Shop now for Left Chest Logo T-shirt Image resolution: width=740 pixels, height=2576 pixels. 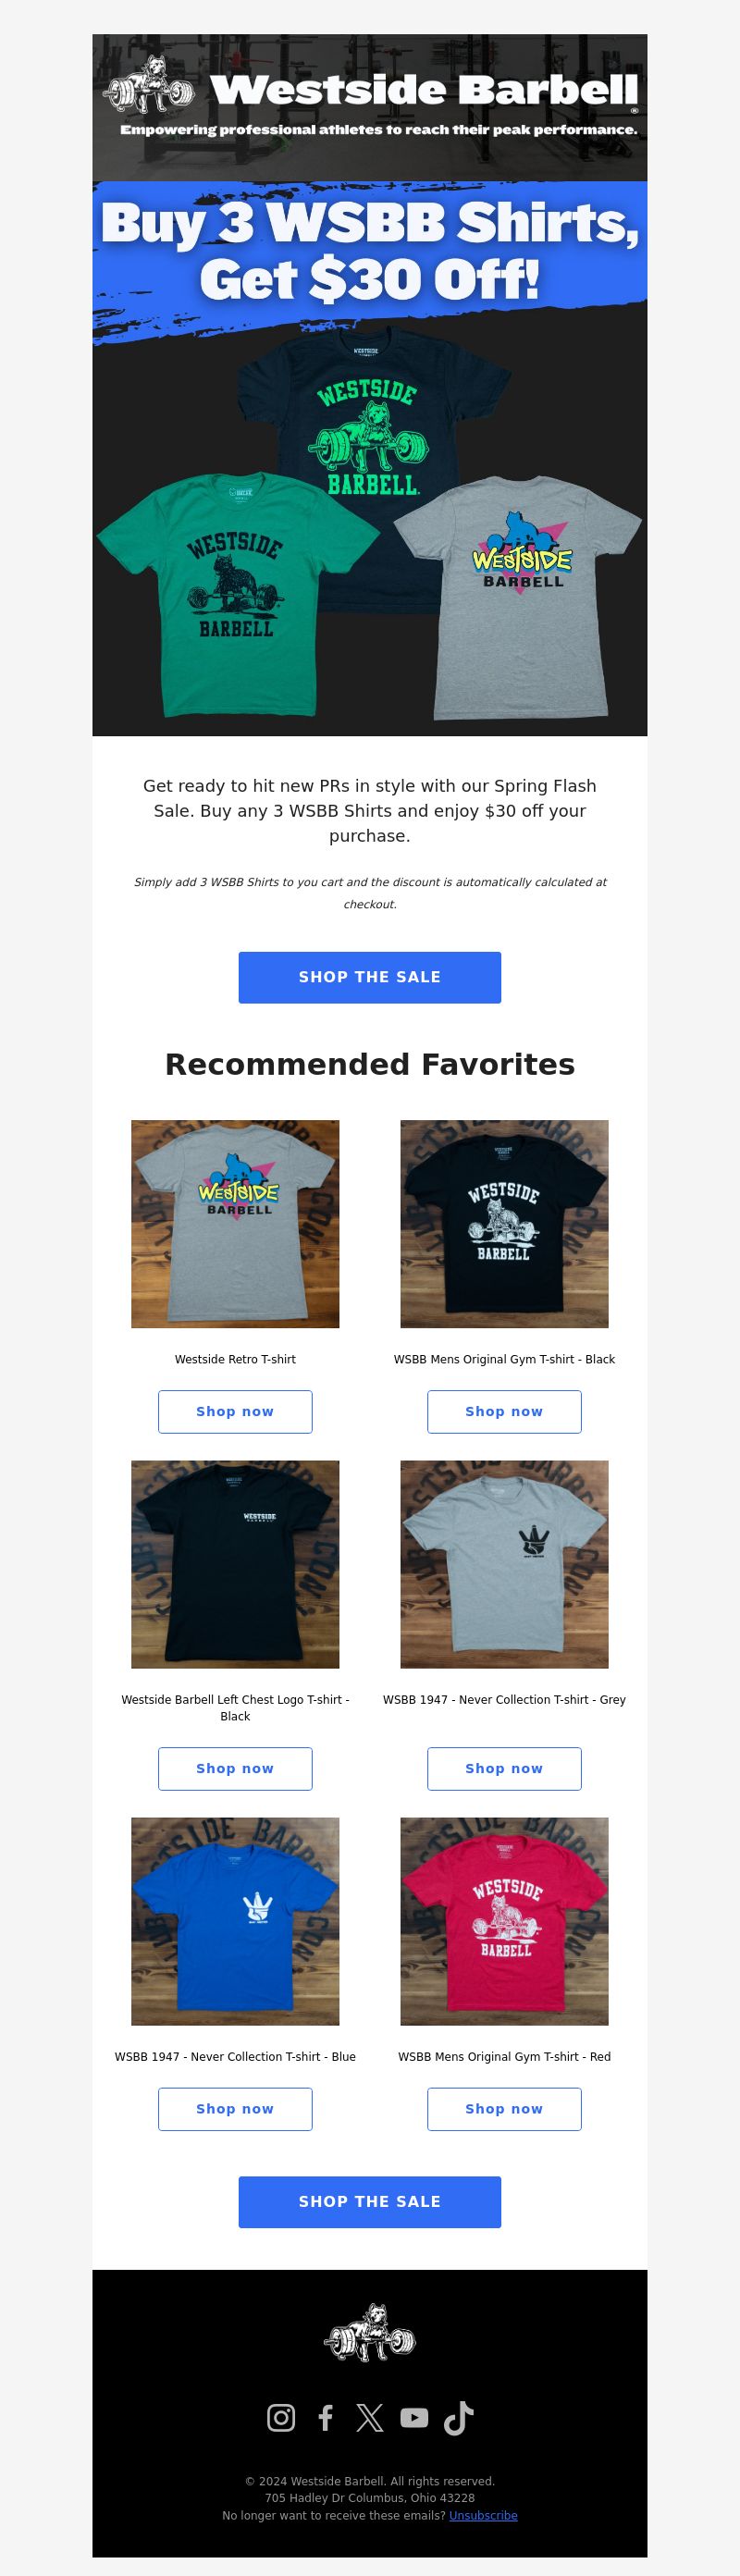coord(235,1768)
